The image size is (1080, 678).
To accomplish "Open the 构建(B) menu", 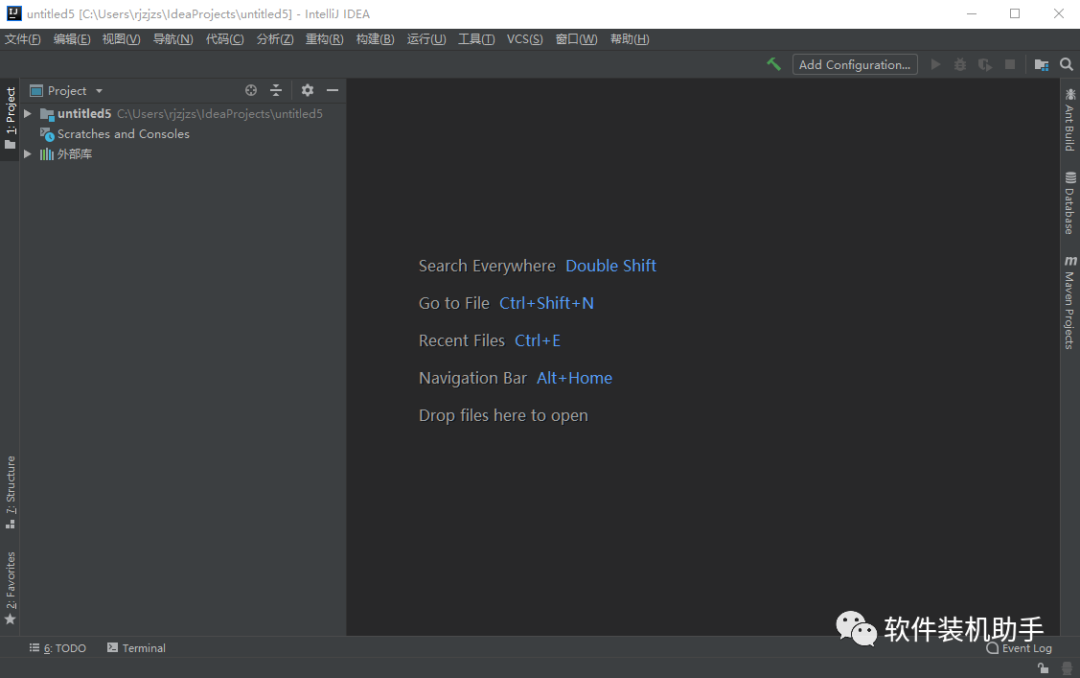I will tap(375, 39).
